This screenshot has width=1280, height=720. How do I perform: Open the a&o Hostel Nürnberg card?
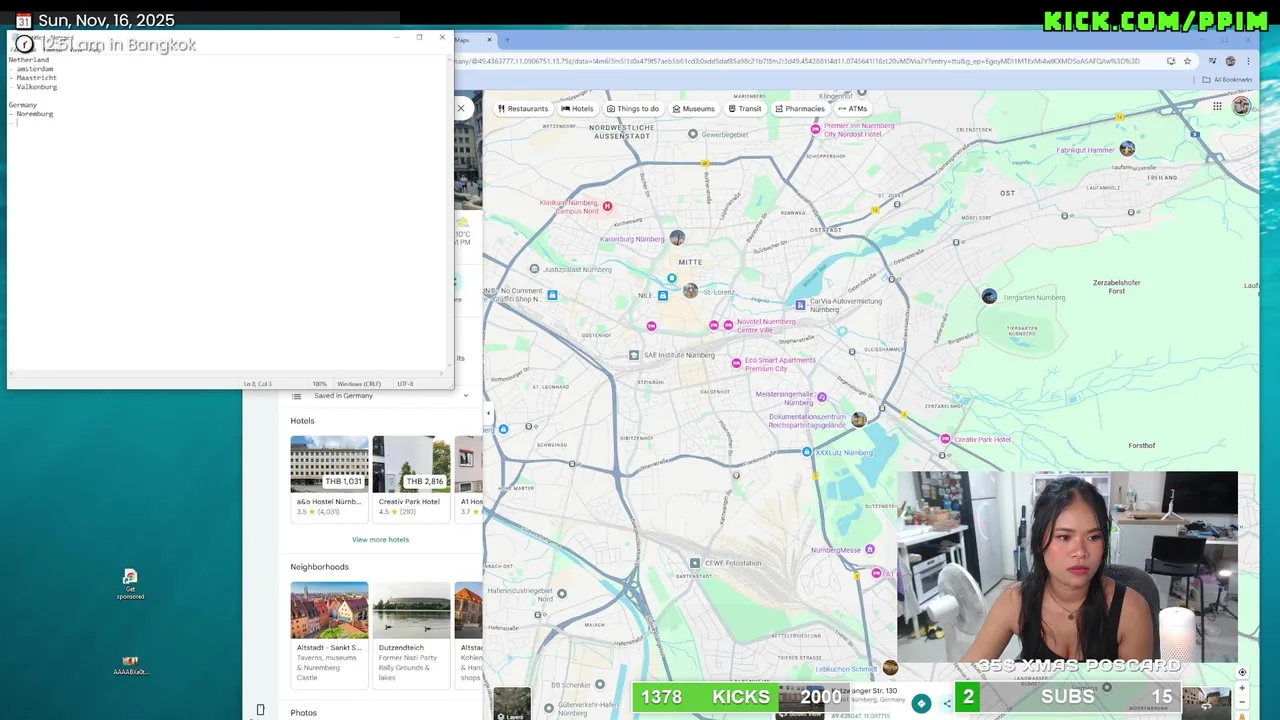[330, 477]
